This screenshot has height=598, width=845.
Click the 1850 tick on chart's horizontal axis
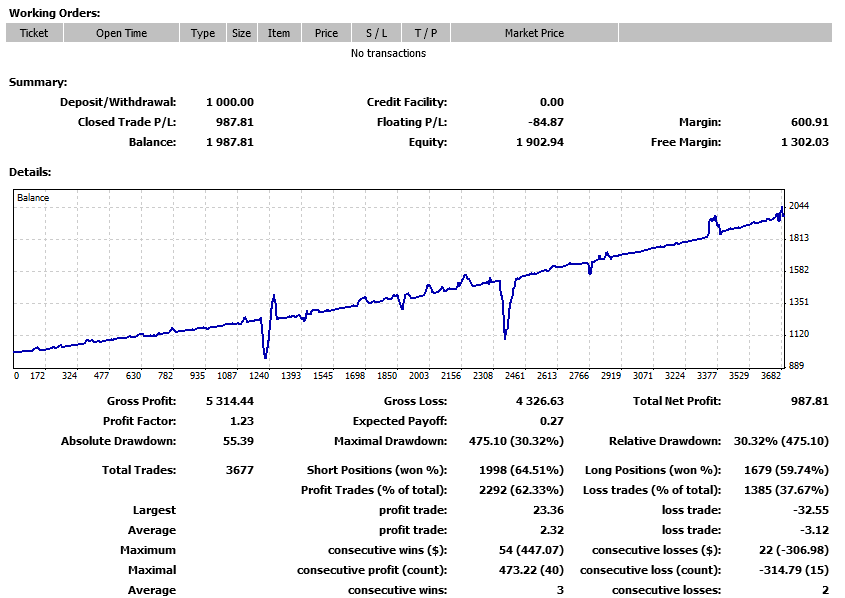pyautogui.click(x=386, y=376)
